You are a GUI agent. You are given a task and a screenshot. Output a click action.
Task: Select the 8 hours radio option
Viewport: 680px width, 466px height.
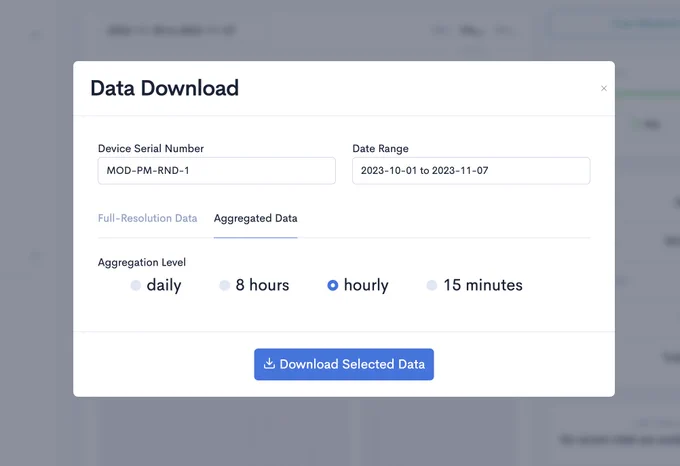coord(224,285)
